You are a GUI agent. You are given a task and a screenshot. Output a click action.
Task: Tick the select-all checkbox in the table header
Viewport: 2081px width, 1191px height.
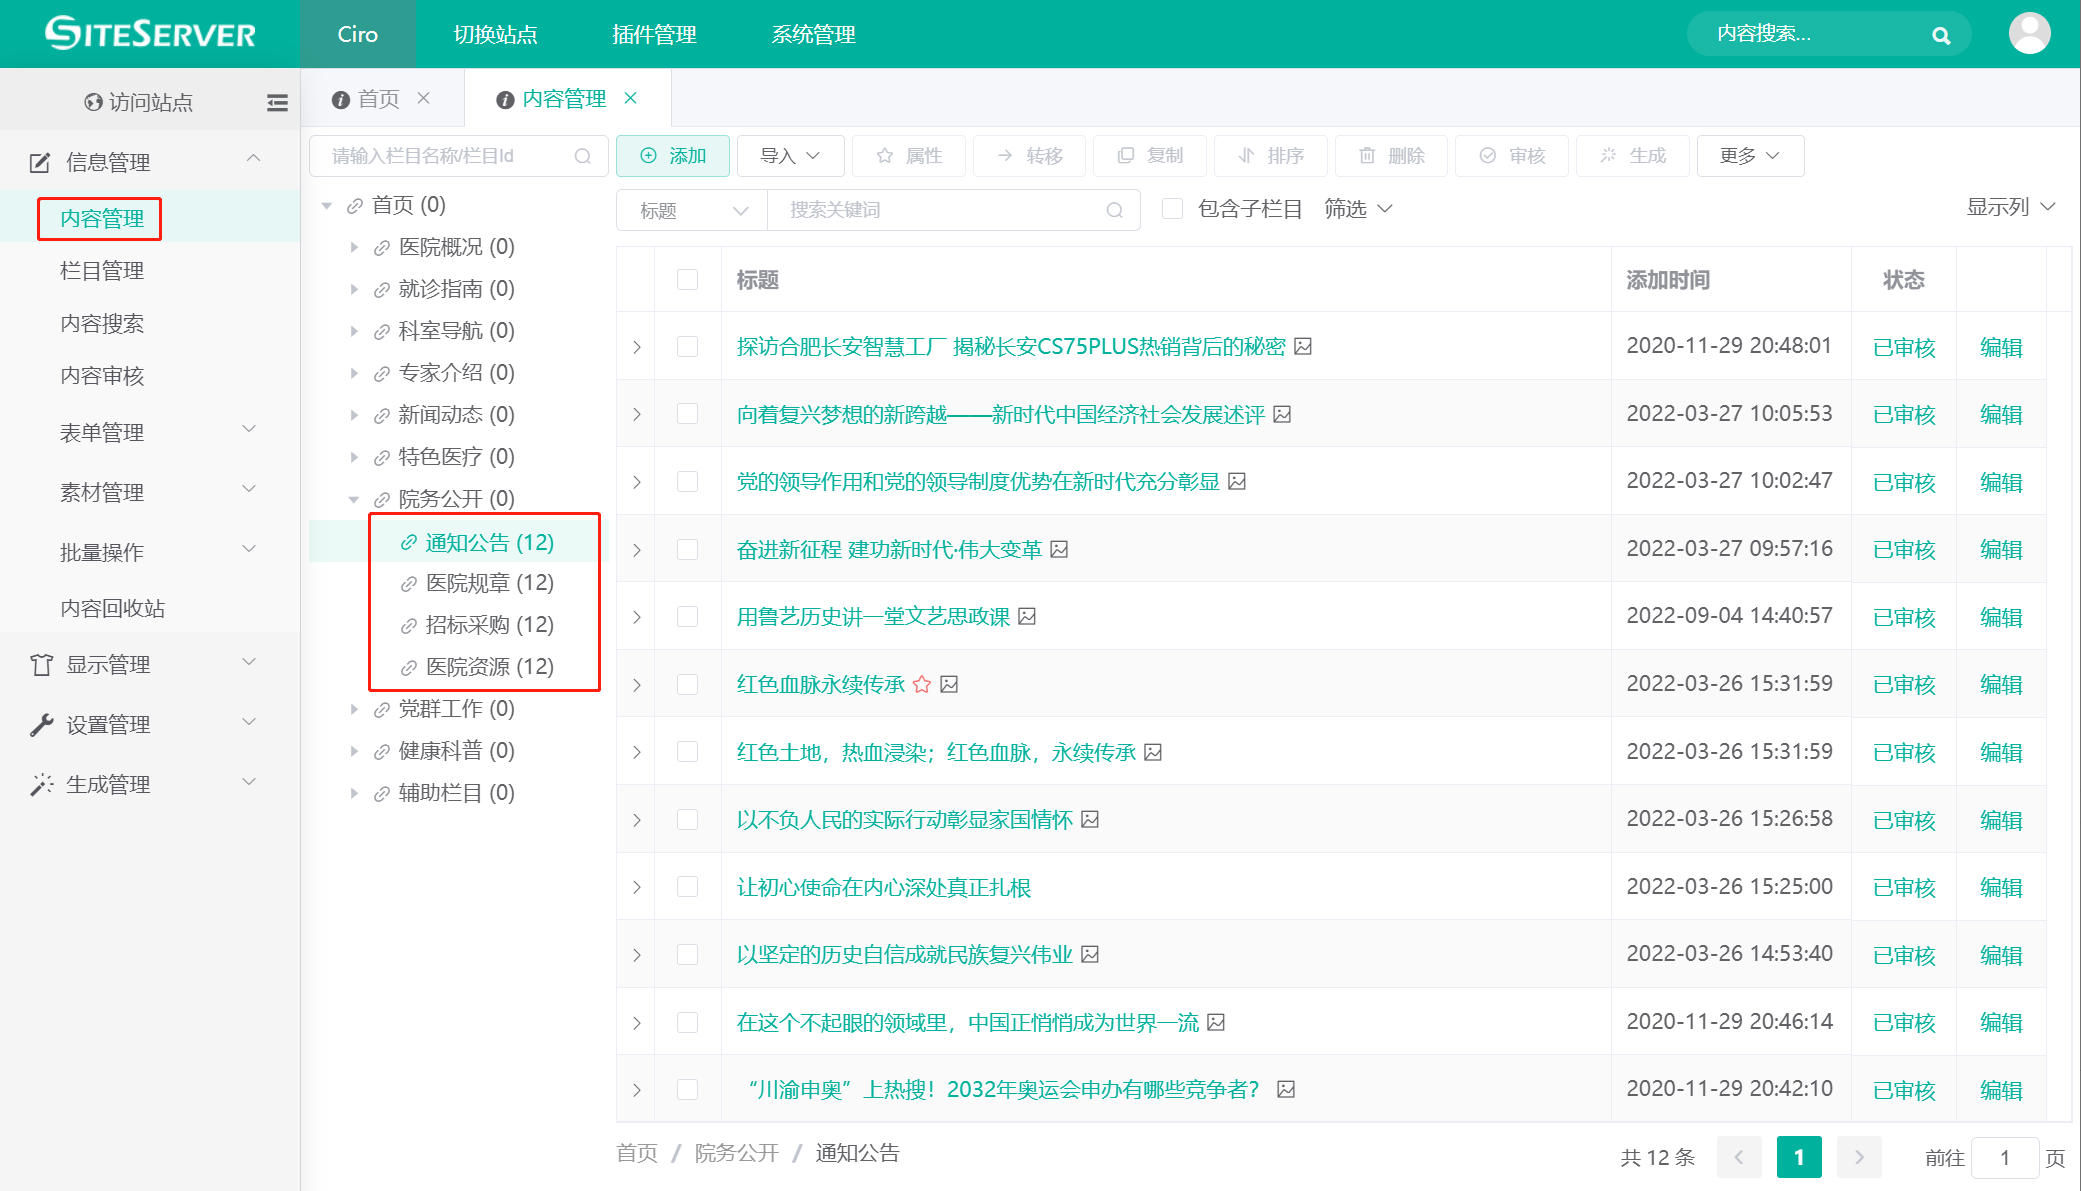(687, 279)
